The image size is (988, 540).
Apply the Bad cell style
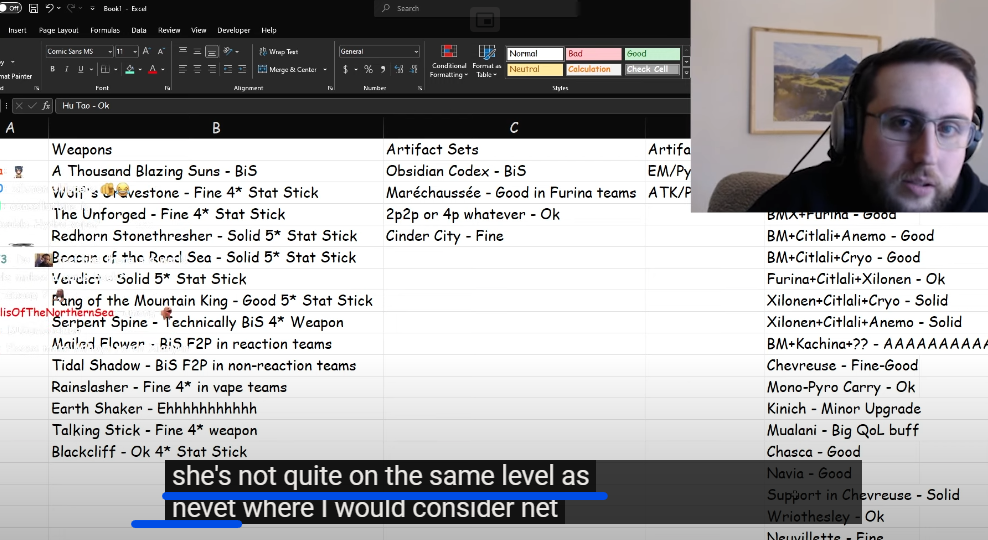(593, 54)
